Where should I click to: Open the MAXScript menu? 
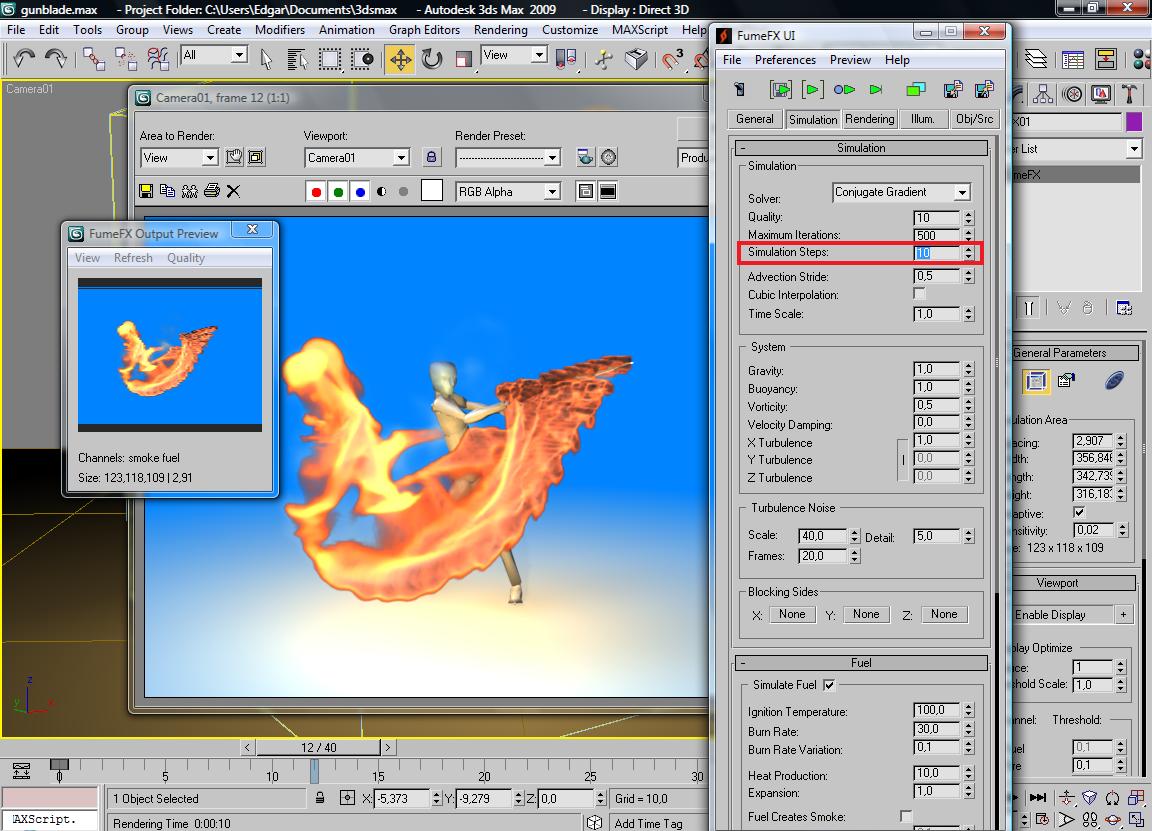(640, 29)
